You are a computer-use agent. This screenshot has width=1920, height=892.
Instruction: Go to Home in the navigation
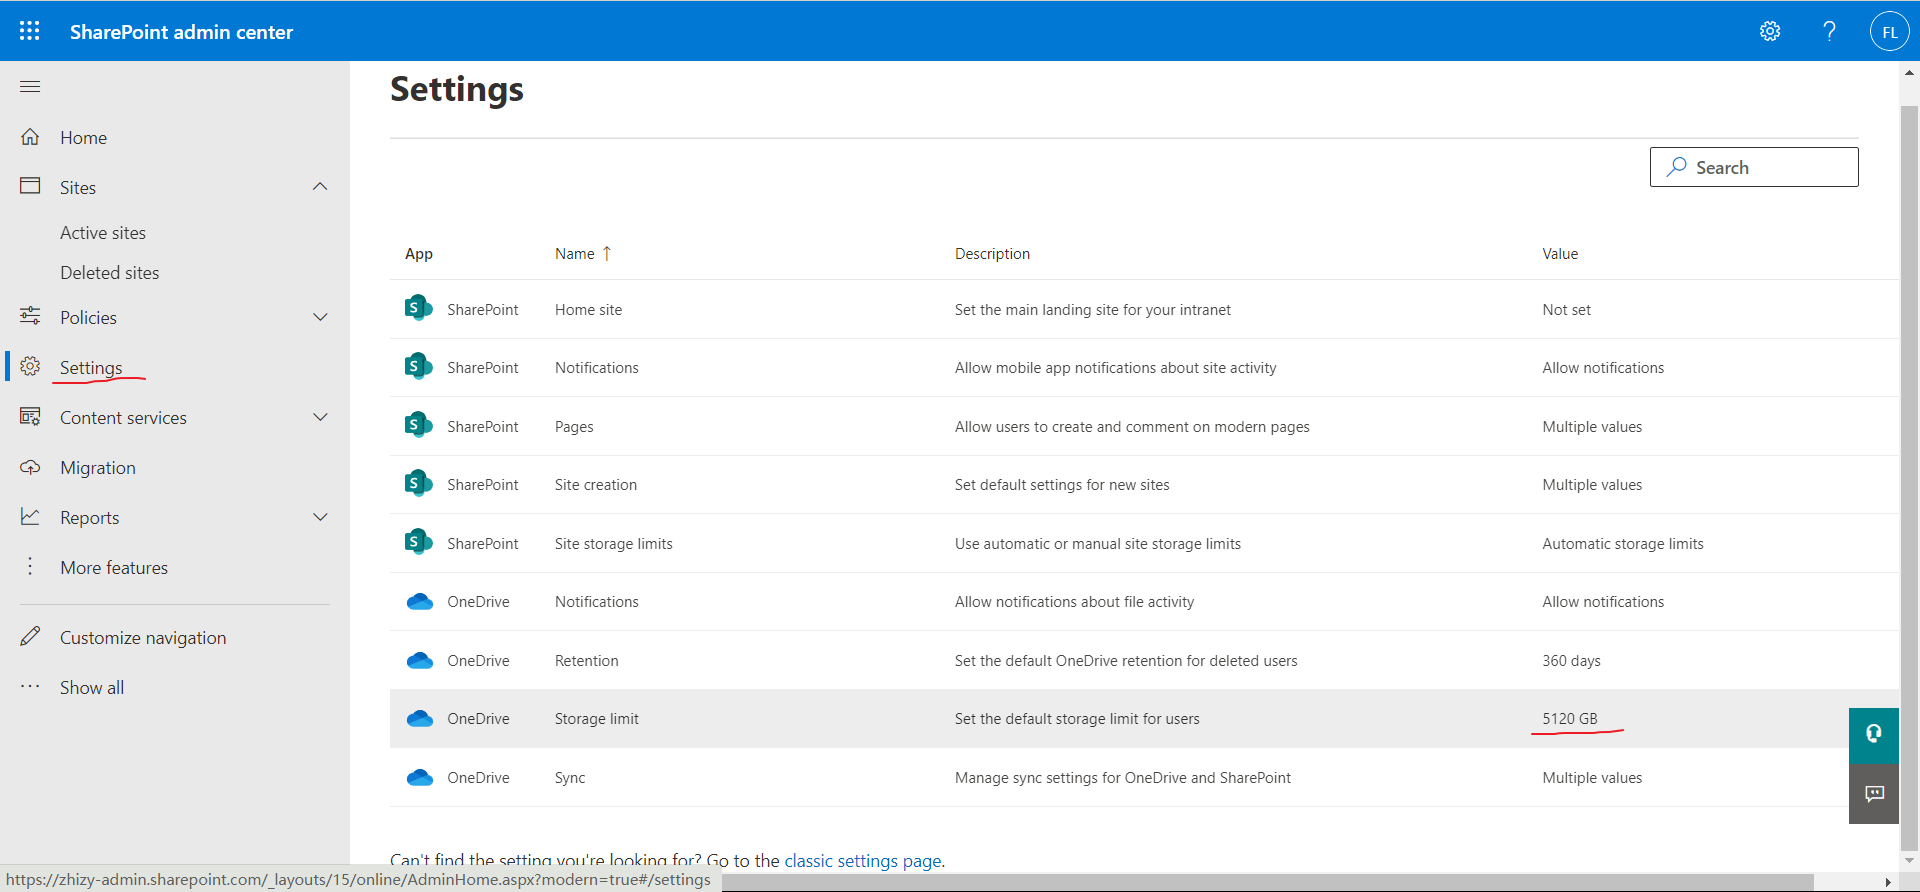point(83,138)
